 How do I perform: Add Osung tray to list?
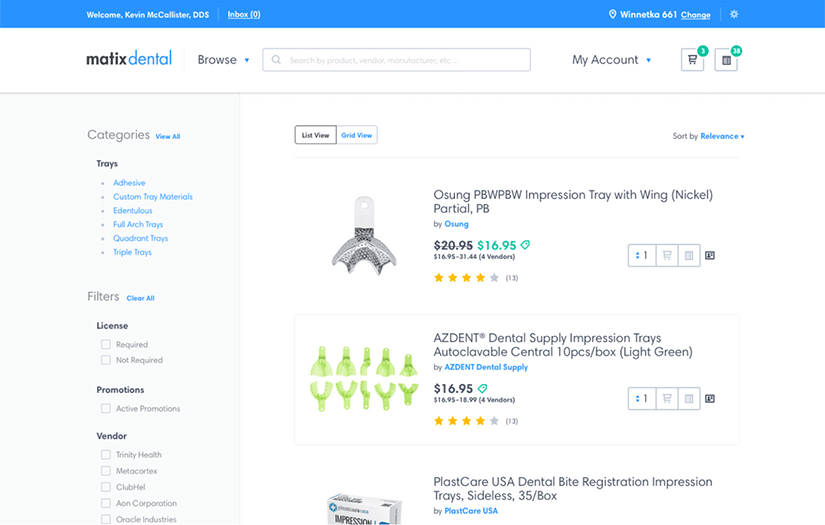[x=688, y=256]
